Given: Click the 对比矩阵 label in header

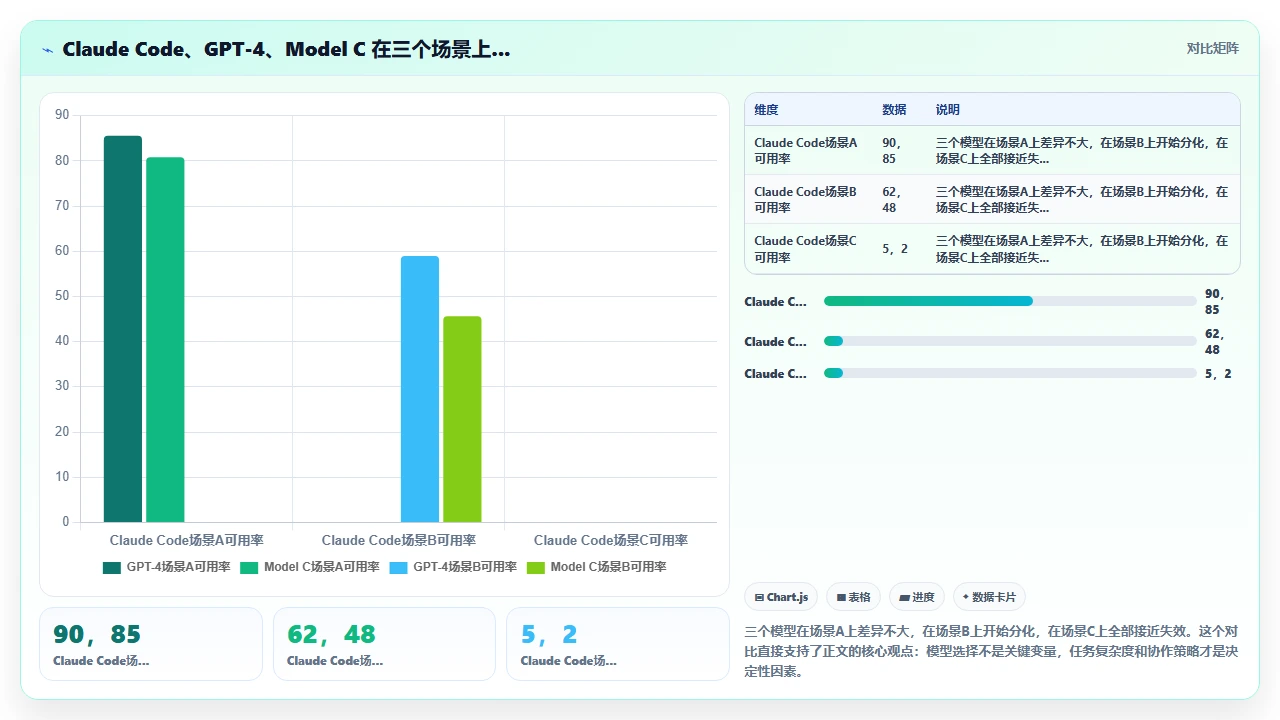Looking at the screenshot, I should (1212, 48).
